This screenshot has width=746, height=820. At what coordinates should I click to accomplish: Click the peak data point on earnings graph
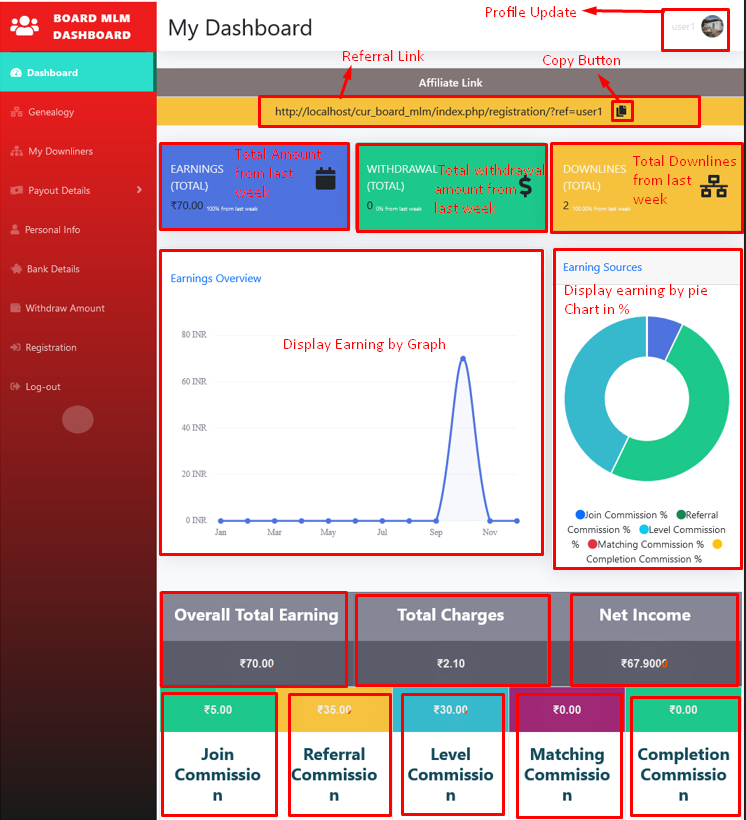coord(463,359)
